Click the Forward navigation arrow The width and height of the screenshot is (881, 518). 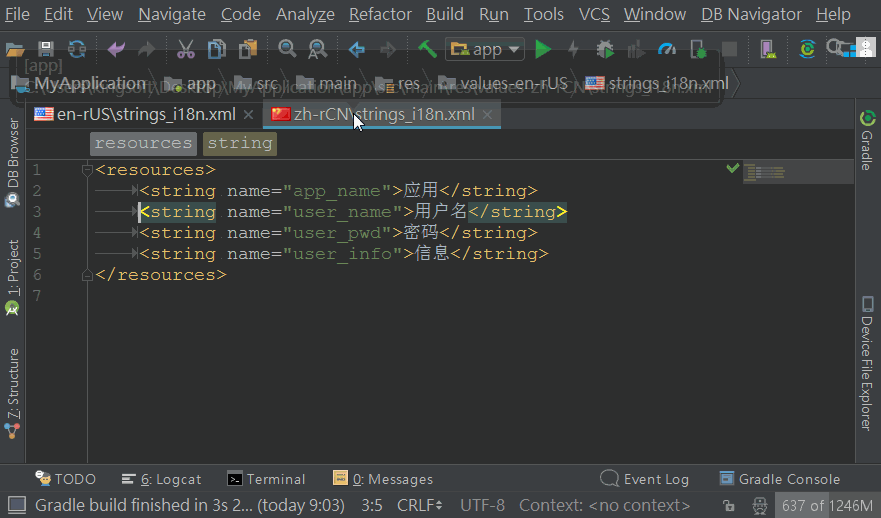(388, 49)
